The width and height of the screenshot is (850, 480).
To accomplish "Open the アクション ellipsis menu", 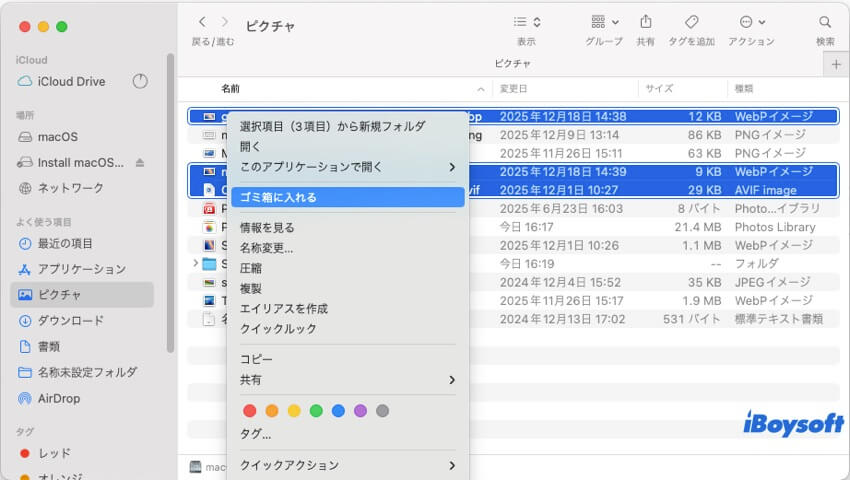I will click(x=752, y=22).
